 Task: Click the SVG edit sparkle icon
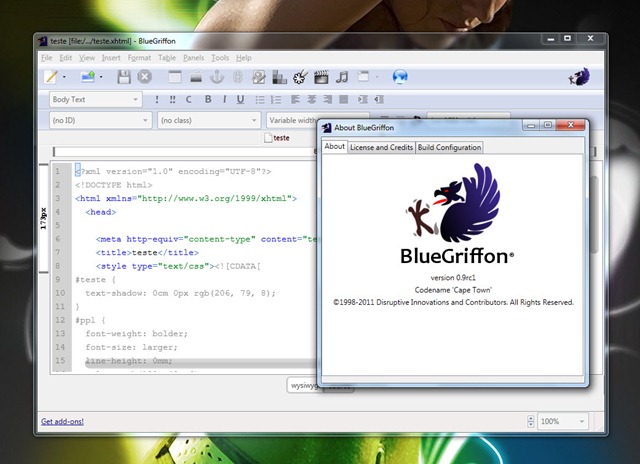(300, 77)
